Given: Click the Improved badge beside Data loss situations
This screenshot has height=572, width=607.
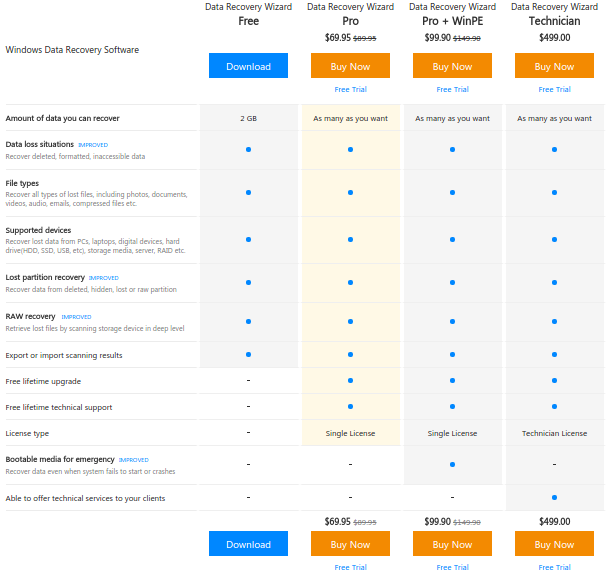Looking at the screenshot, I should [93, 145].
